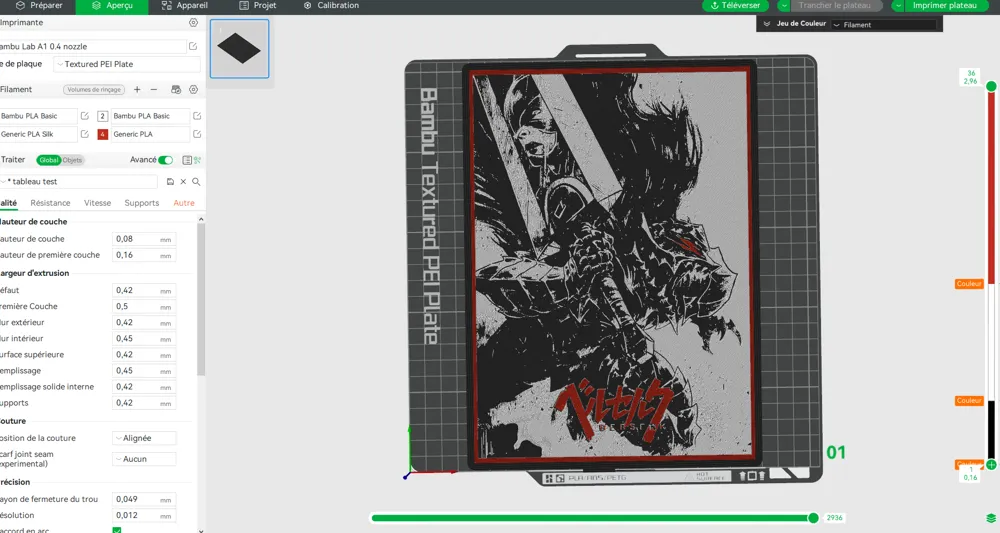The width and height of the screenshot is (1000, 533).
Task: Click Rayon de fermeture du trou 0,049 field
Action: [144, 499]
